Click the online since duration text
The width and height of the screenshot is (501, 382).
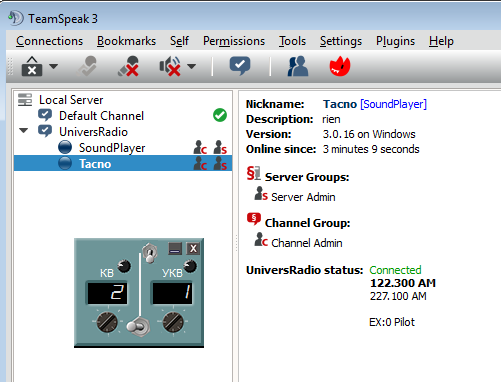point(371,149)
